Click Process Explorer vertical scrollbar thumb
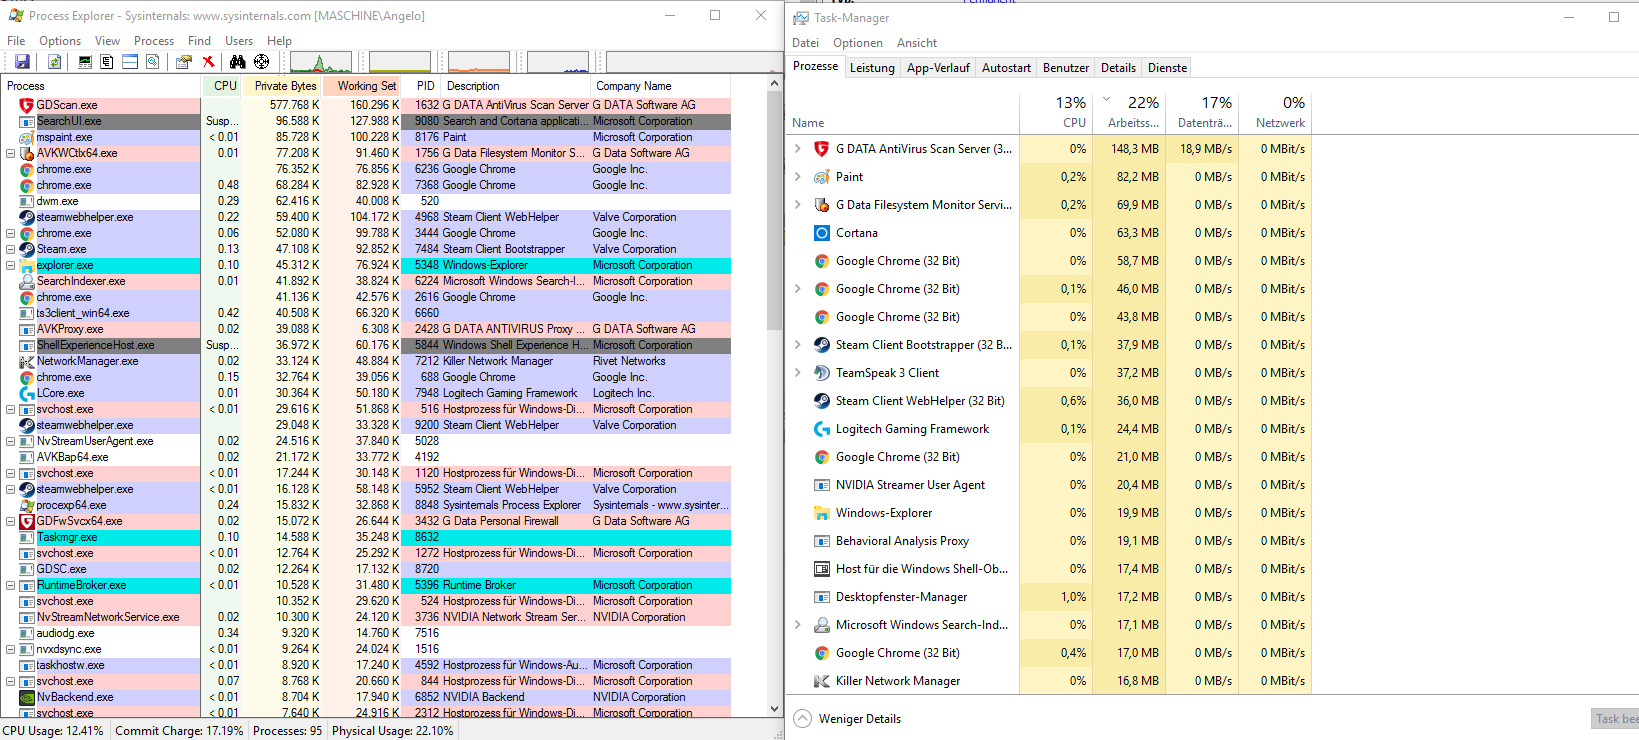 click(x=774, y=211)
